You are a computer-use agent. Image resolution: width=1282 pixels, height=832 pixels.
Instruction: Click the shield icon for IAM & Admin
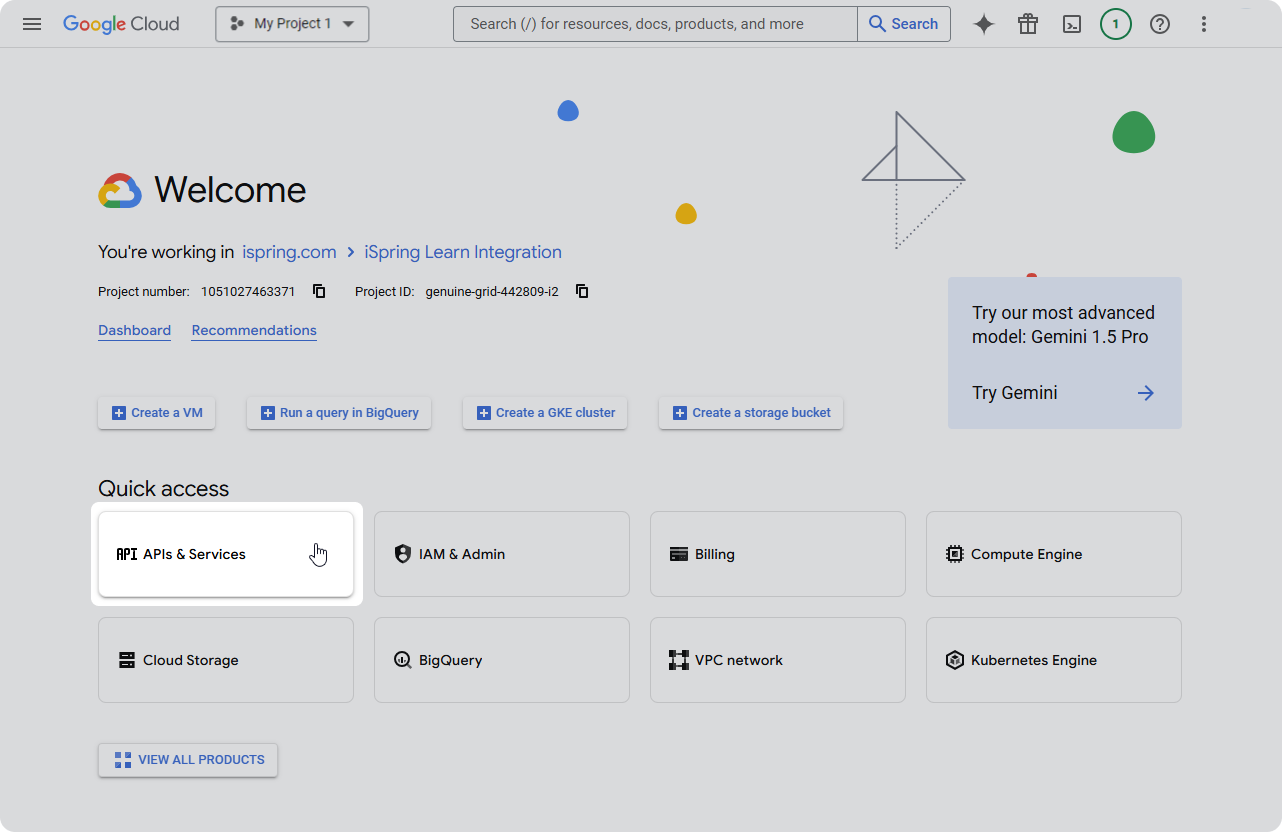coord(403,554)
